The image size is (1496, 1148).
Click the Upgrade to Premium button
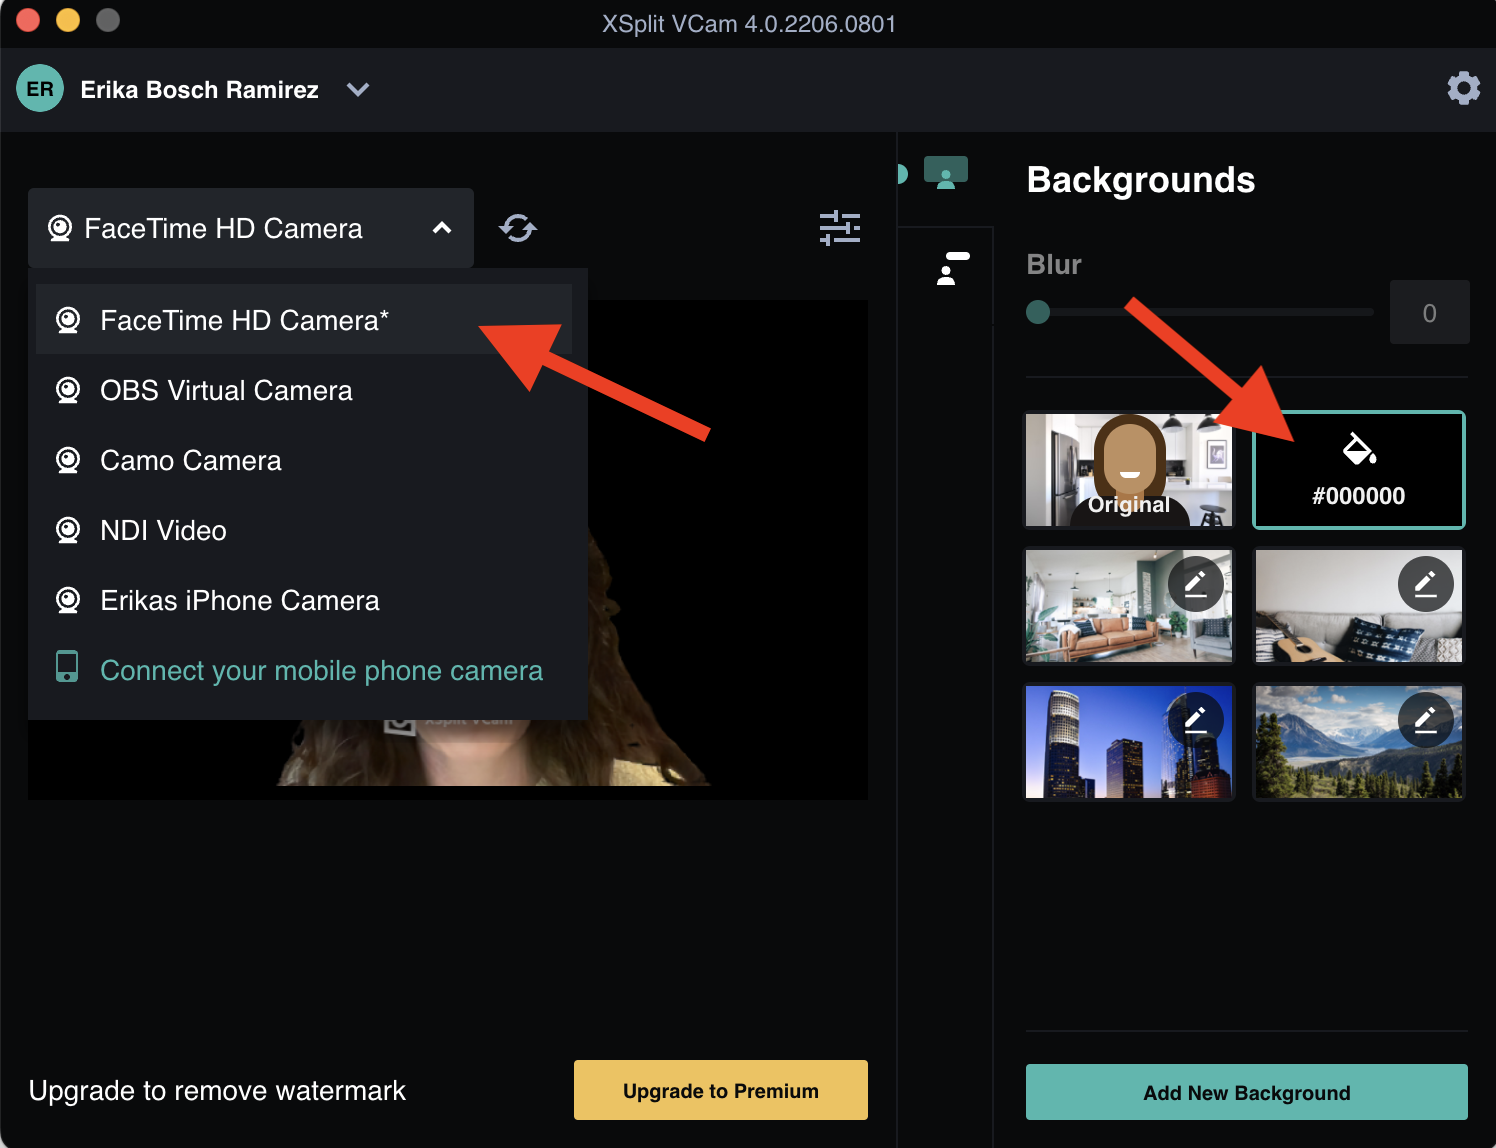click(721, 1090)
